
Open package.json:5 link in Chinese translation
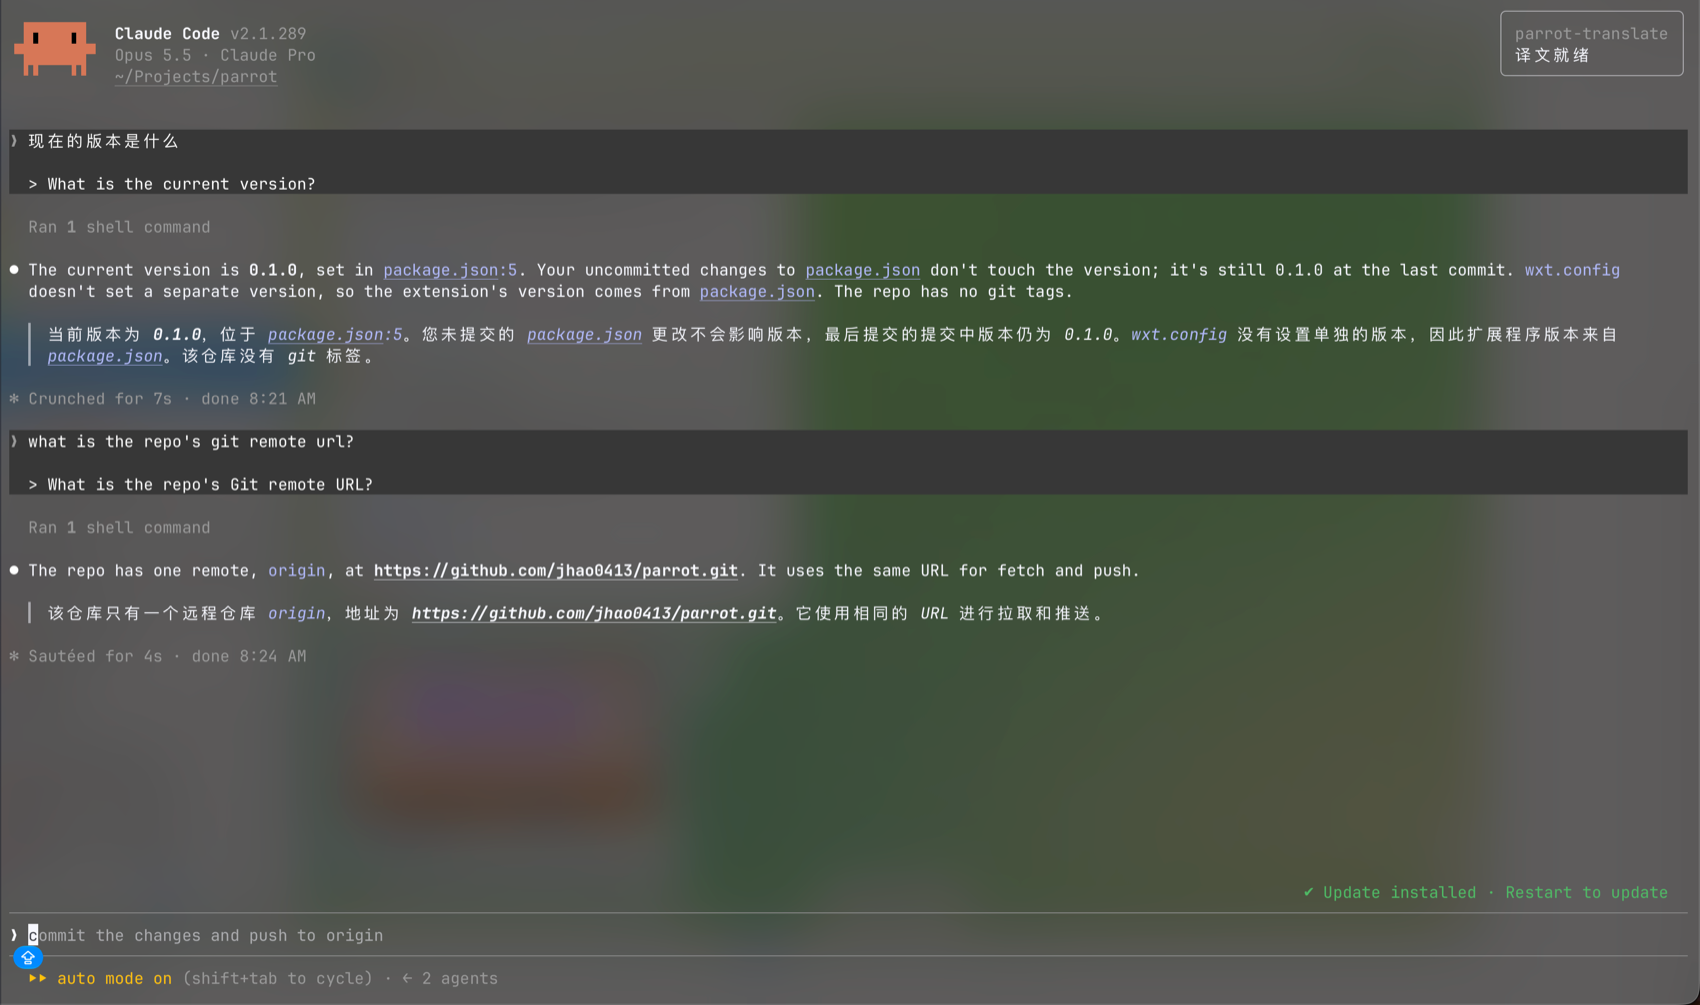(335, 335)
